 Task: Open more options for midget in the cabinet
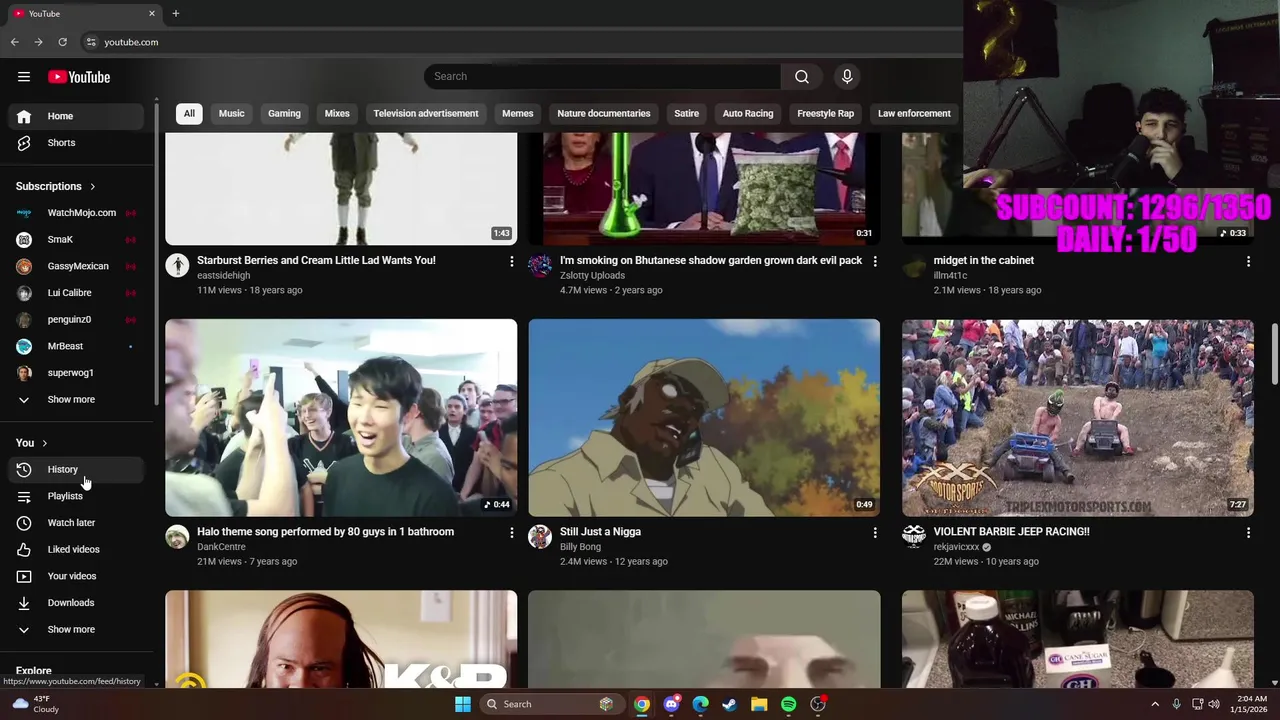[x=1248, y=261]
